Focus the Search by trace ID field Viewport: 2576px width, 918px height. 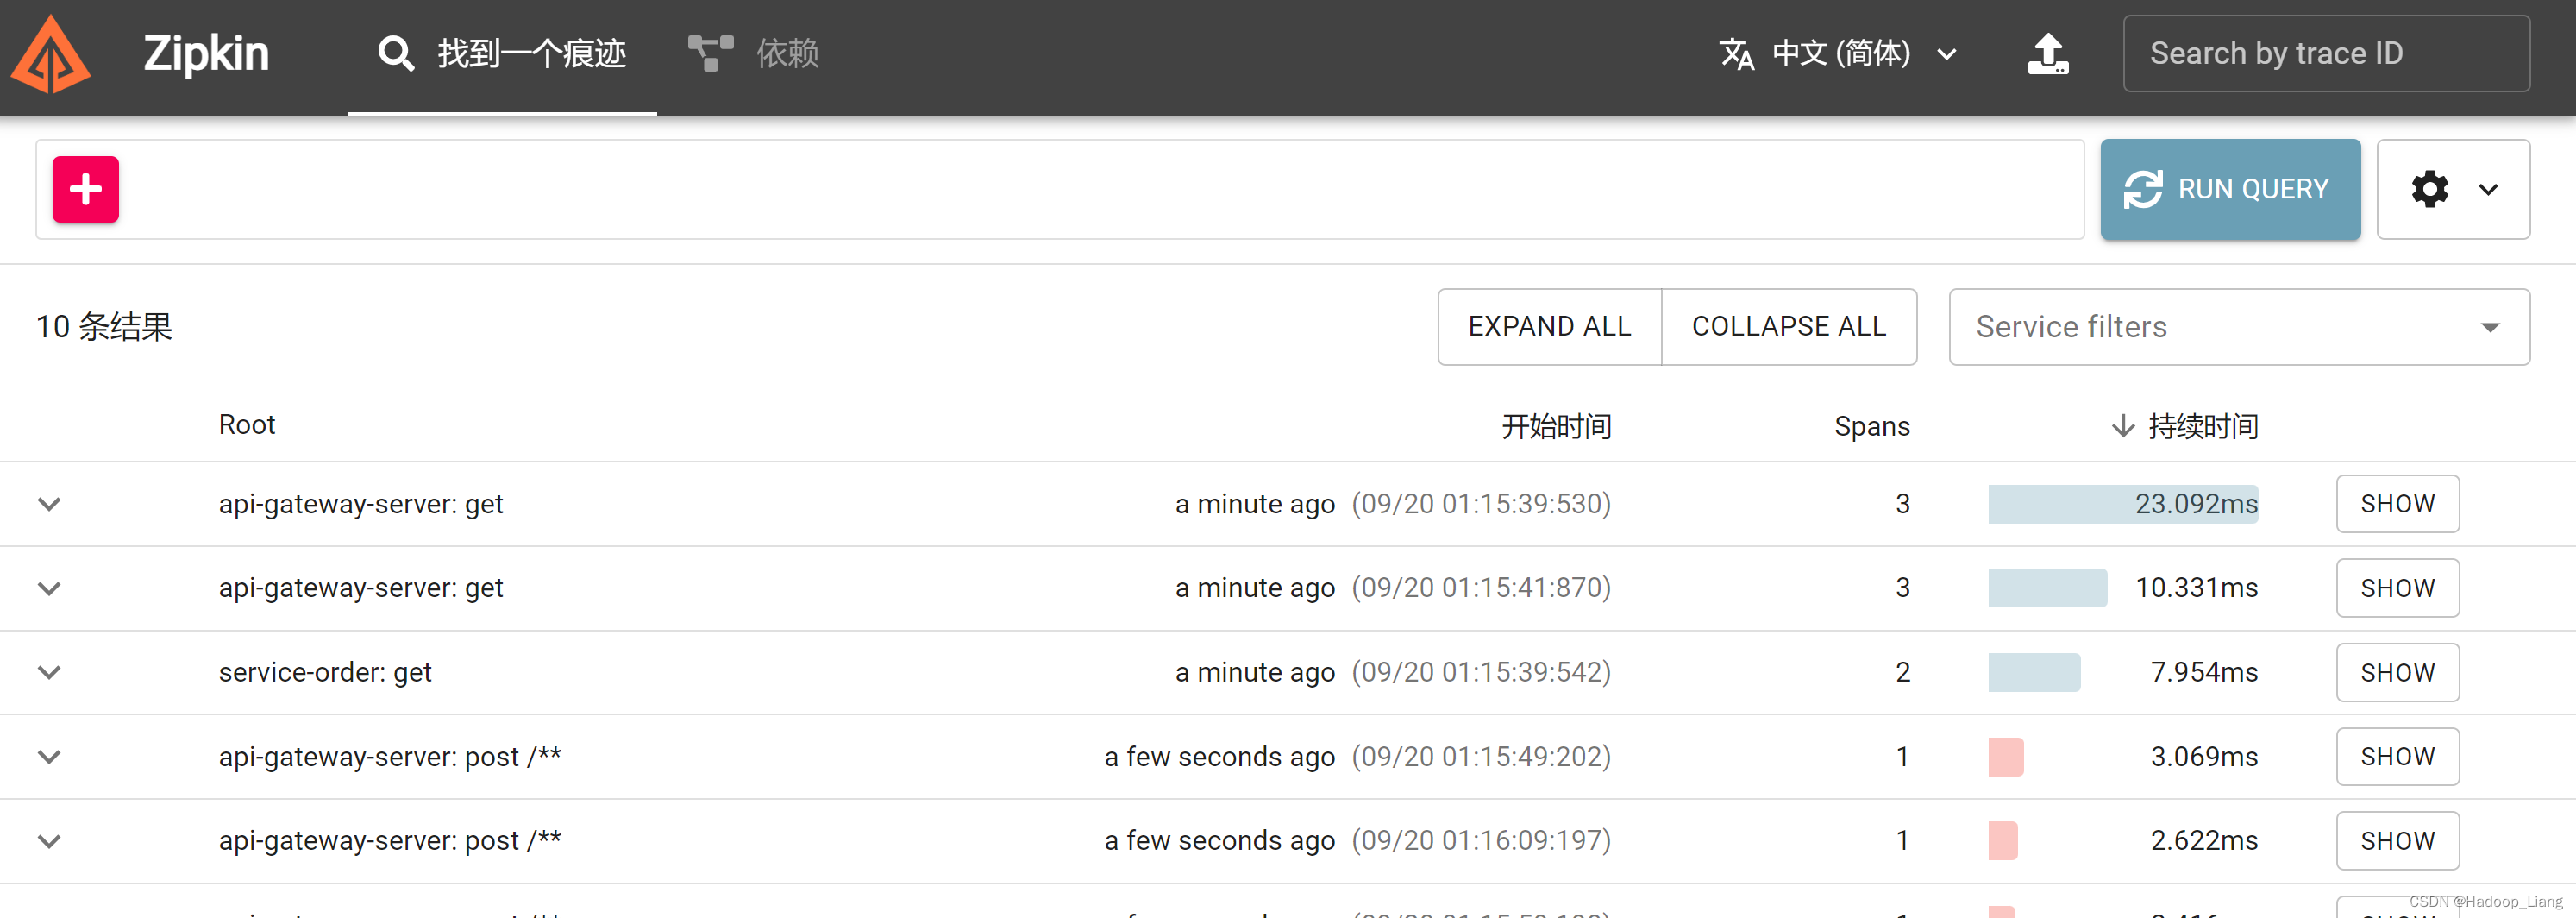(2326, 53)
